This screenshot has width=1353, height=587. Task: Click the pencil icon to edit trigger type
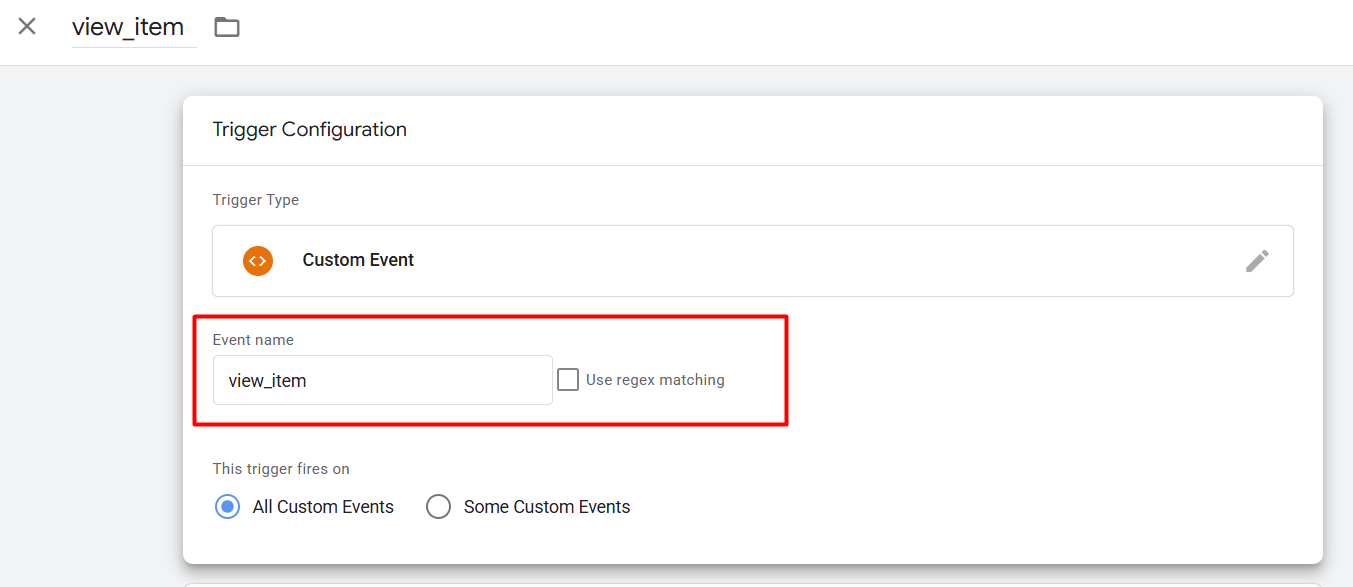click(x=1257, y=261)
